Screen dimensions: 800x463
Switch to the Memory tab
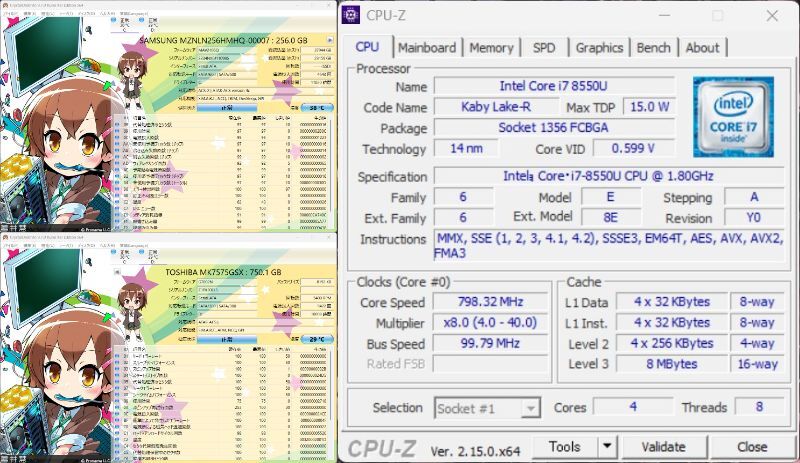(x=491, y=47)
